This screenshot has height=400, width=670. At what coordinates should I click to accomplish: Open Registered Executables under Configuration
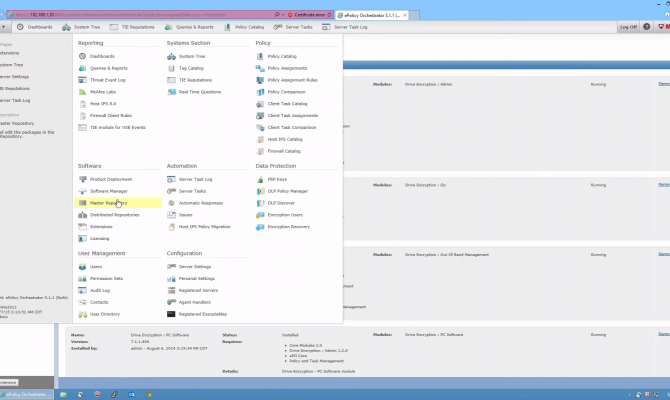pos(202,314)
